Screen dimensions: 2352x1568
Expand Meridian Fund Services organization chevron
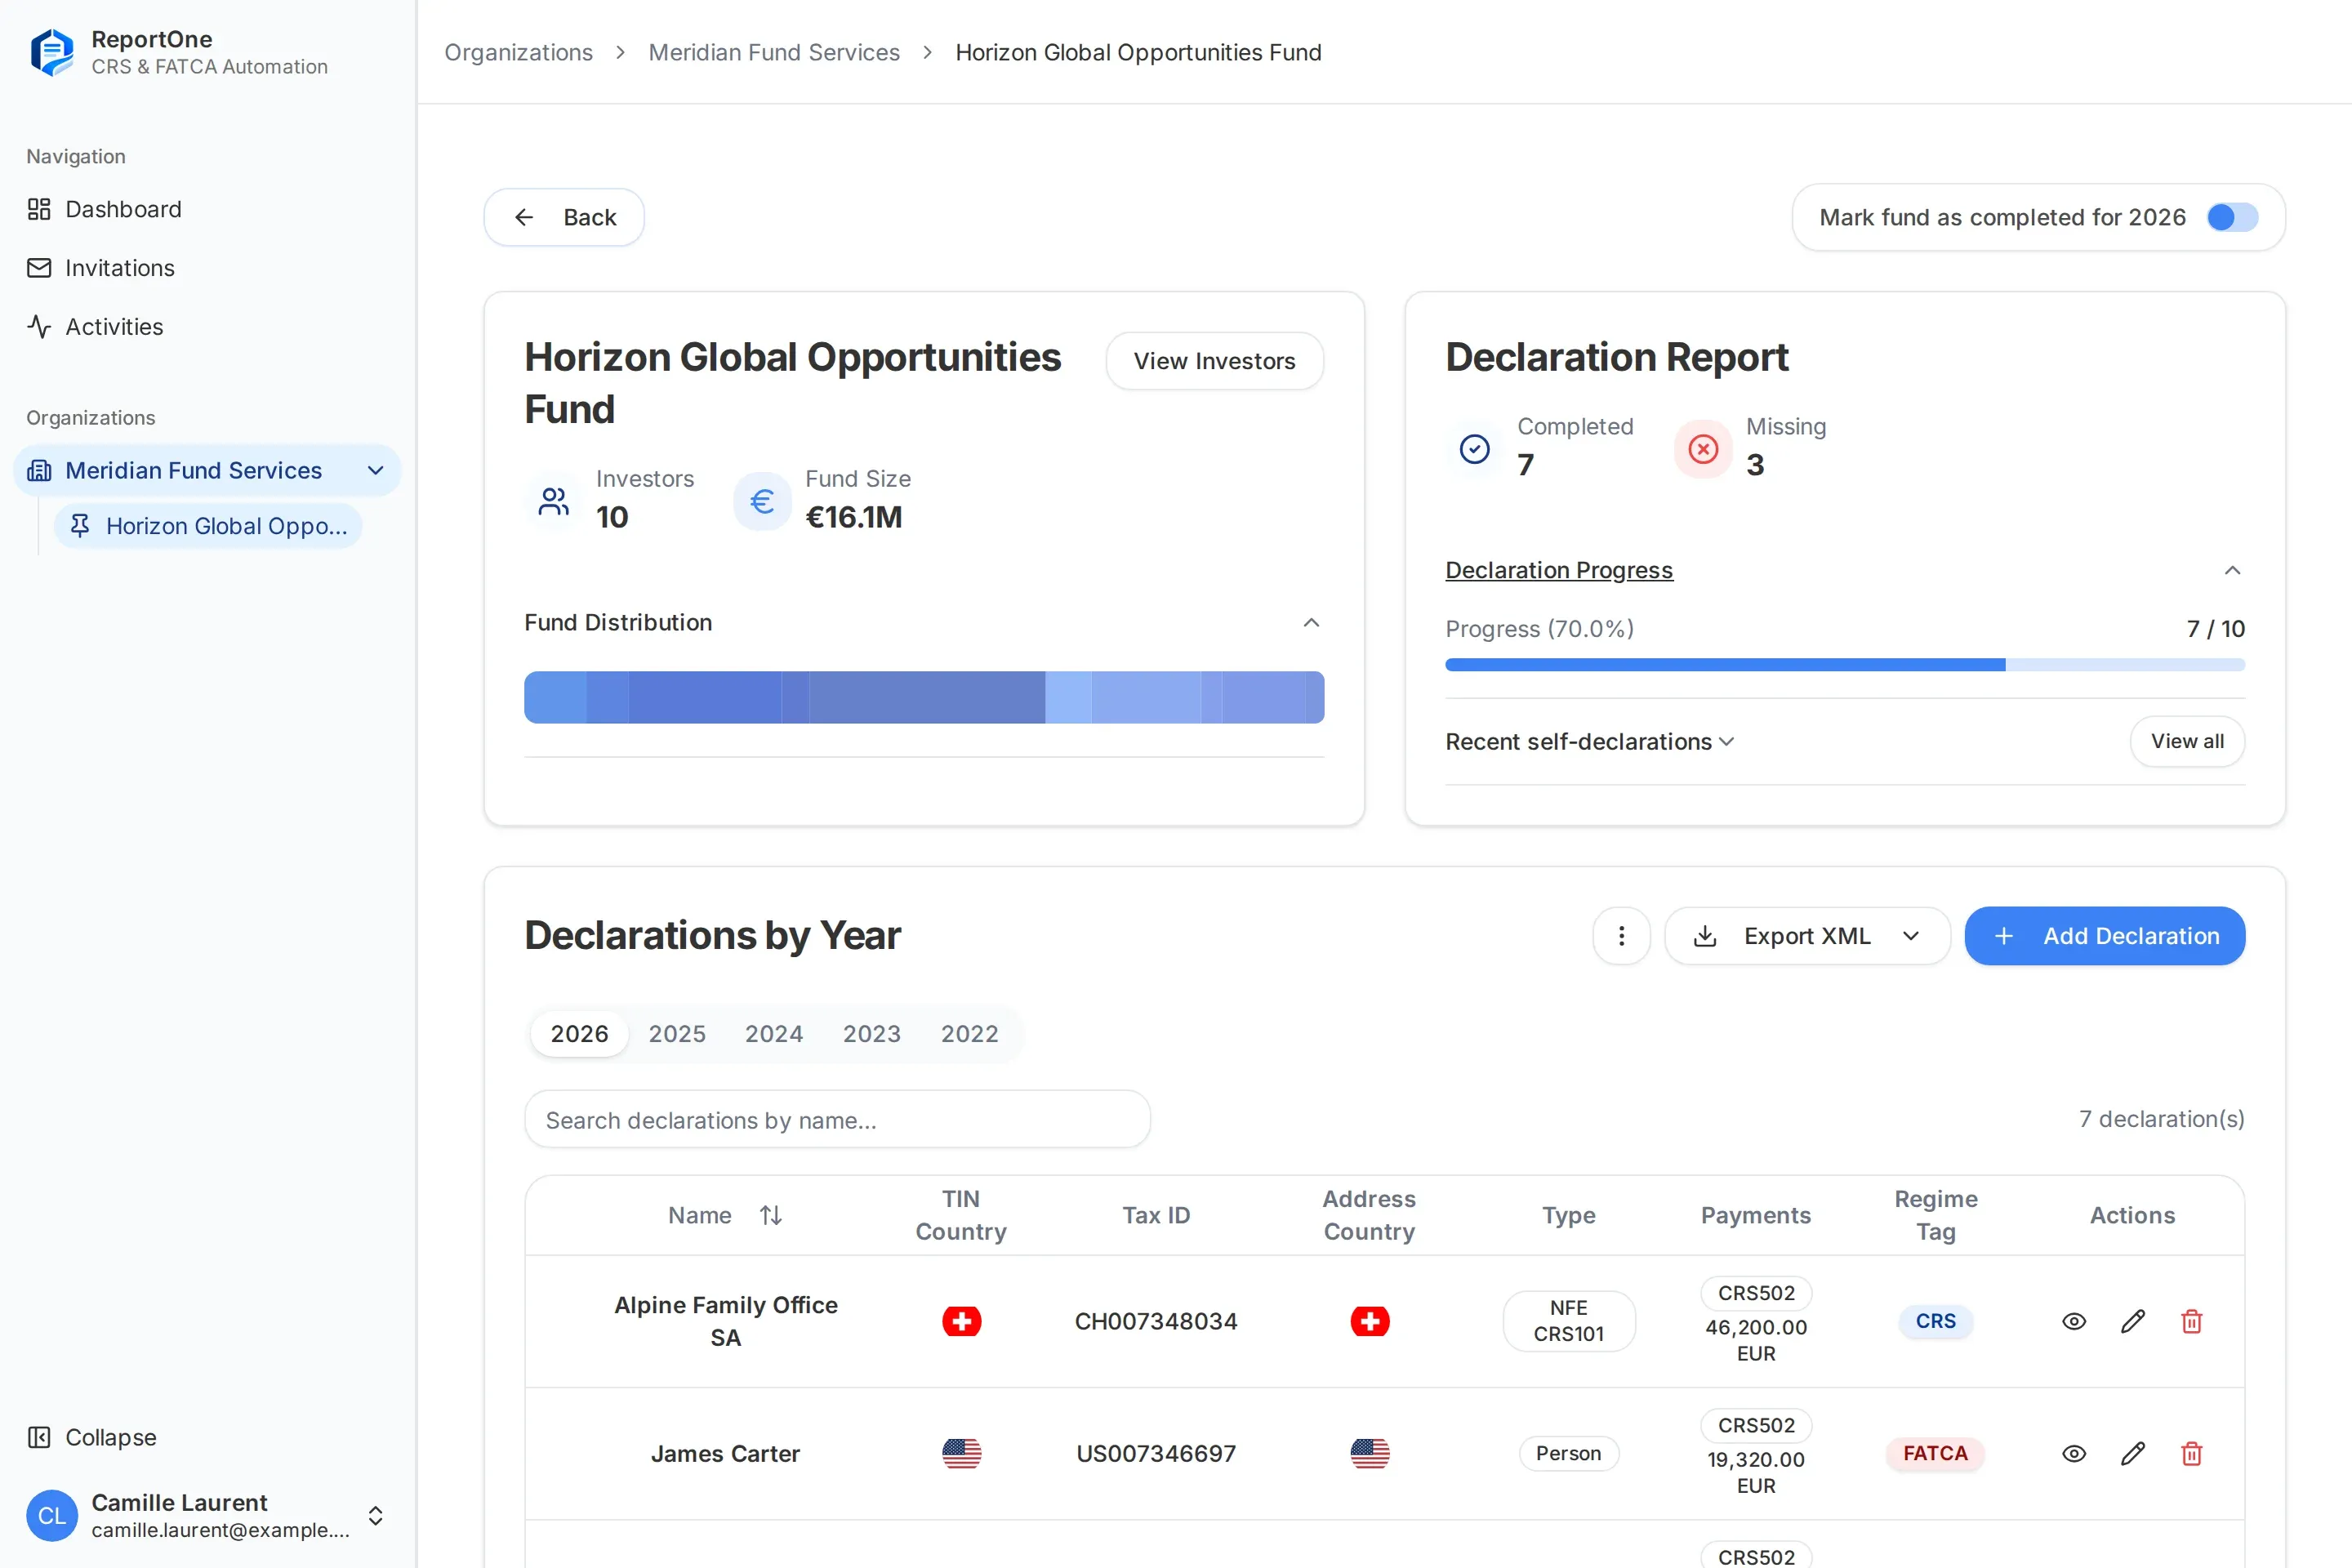[376, 470]
